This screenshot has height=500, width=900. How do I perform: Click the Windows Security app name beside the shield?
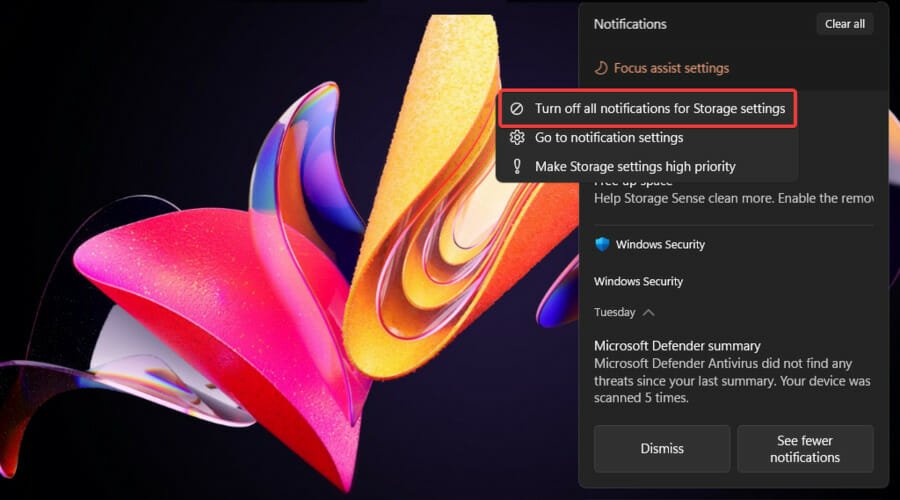pyautogui.click(x=660, y=244)
